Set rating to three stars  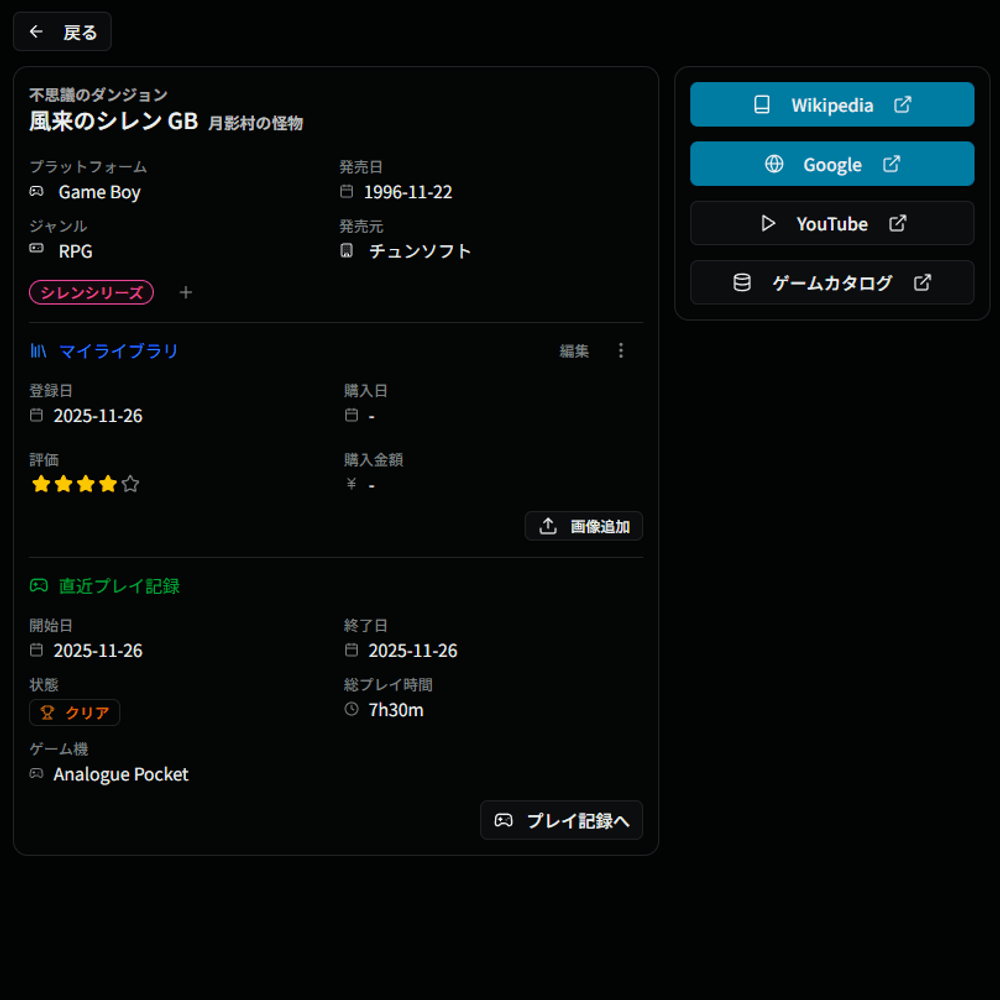[x=85, y=484]
